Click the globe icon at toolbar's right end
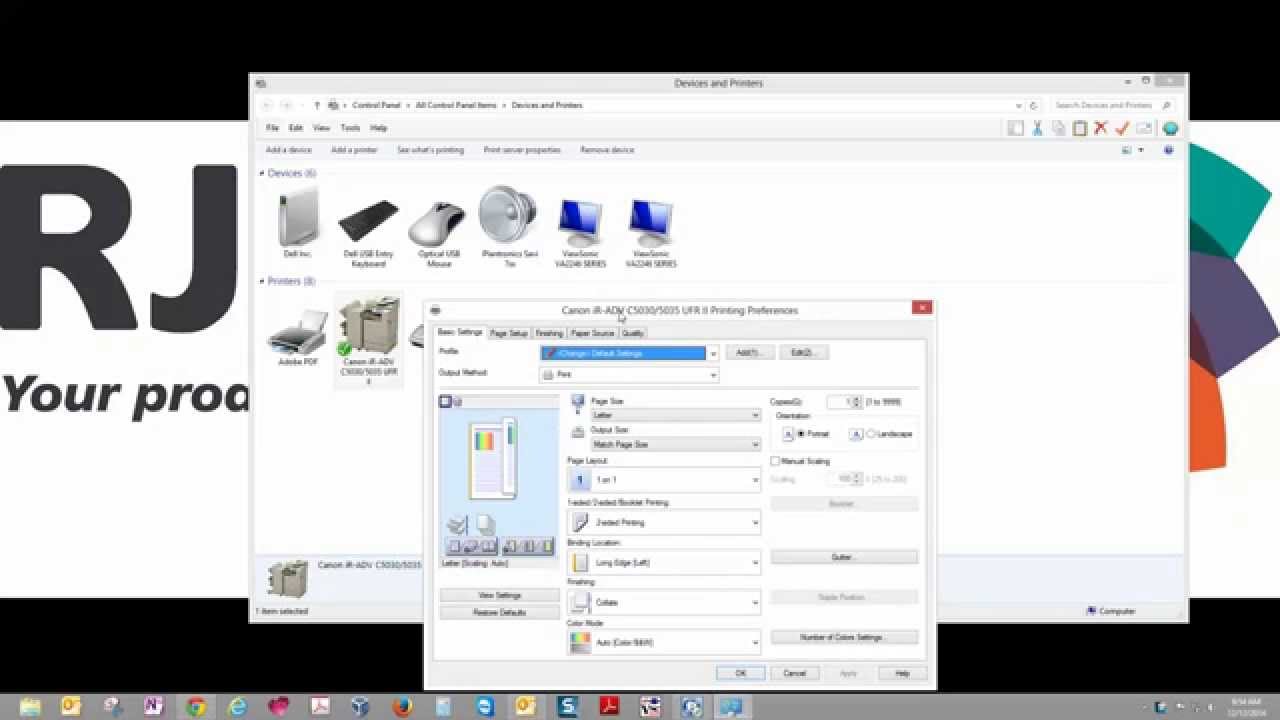Viewport: 1280px width, 720px height. point(1170,128)
